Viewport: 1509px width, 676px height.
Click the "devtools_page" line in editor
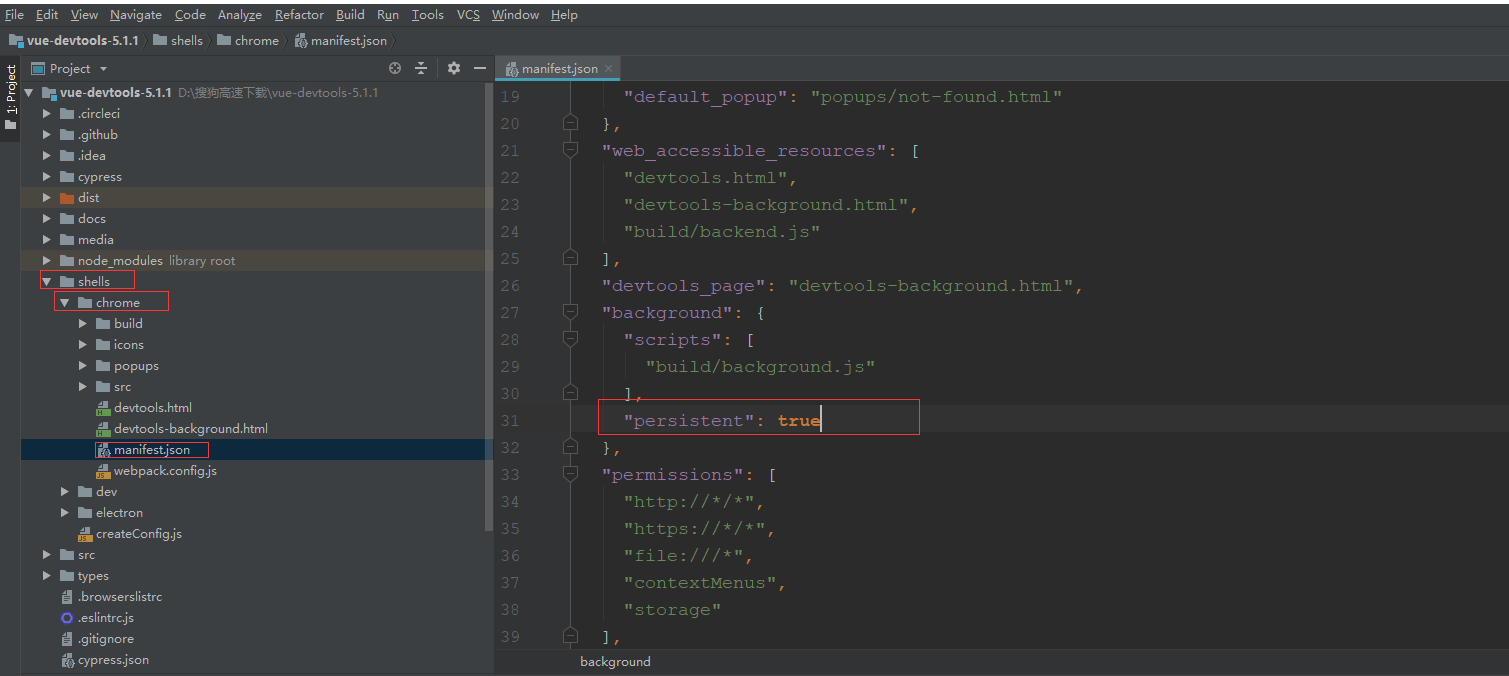tap(842, 285)
